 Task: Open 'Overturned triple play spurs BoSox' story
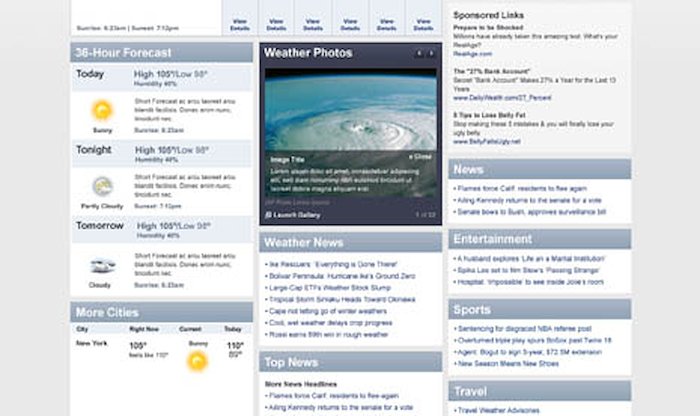[x=534, y=340]
